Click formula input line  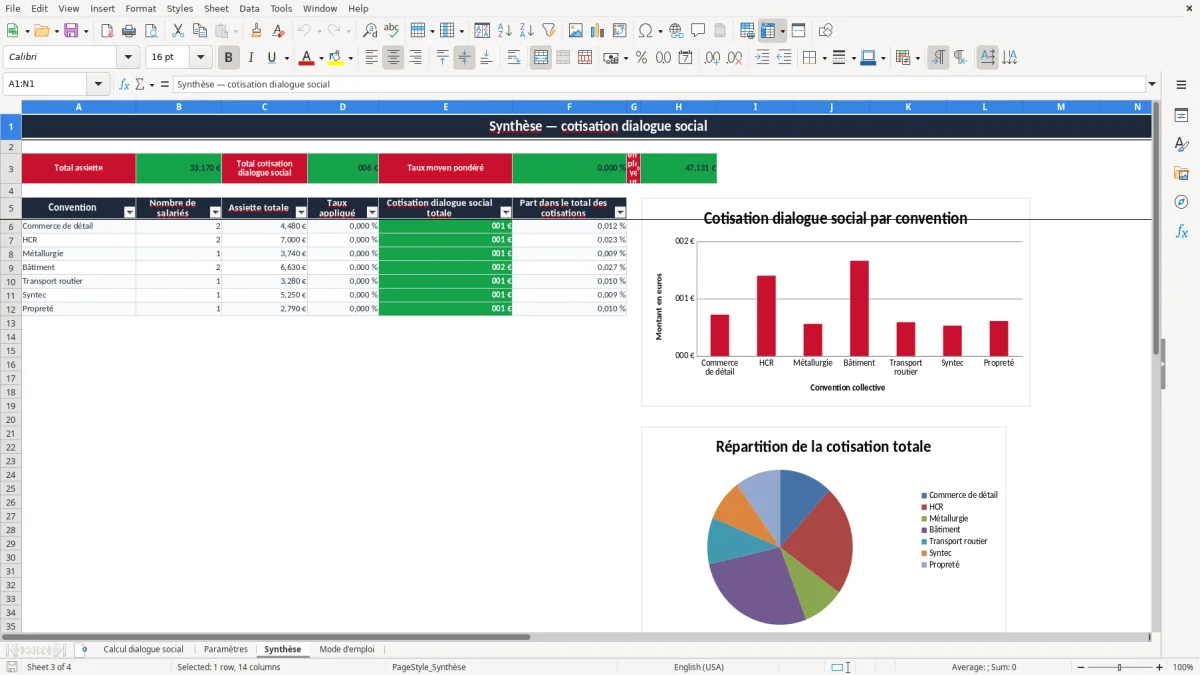[658, 84]
